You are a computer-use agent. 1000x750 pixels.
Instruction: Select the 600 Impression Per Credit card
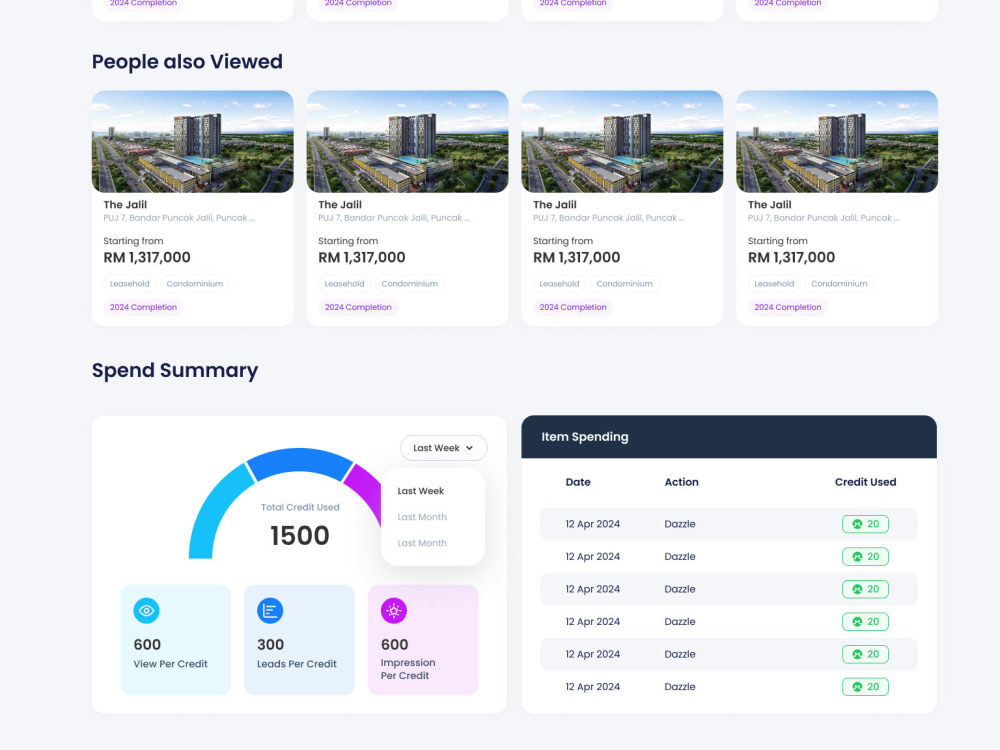tap(423, 640)
